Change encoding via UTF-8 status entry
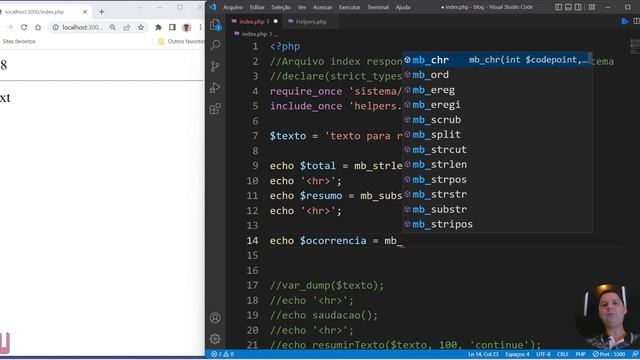 [x=543, y=354]
